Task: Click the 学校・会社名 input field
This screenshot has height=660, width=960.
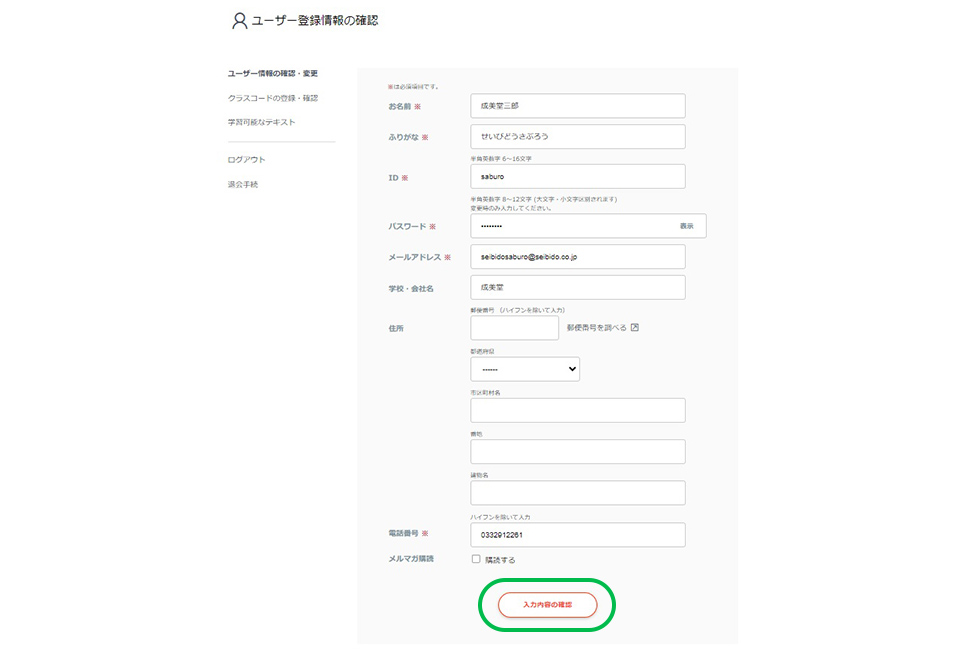Action: click(577, 287)
